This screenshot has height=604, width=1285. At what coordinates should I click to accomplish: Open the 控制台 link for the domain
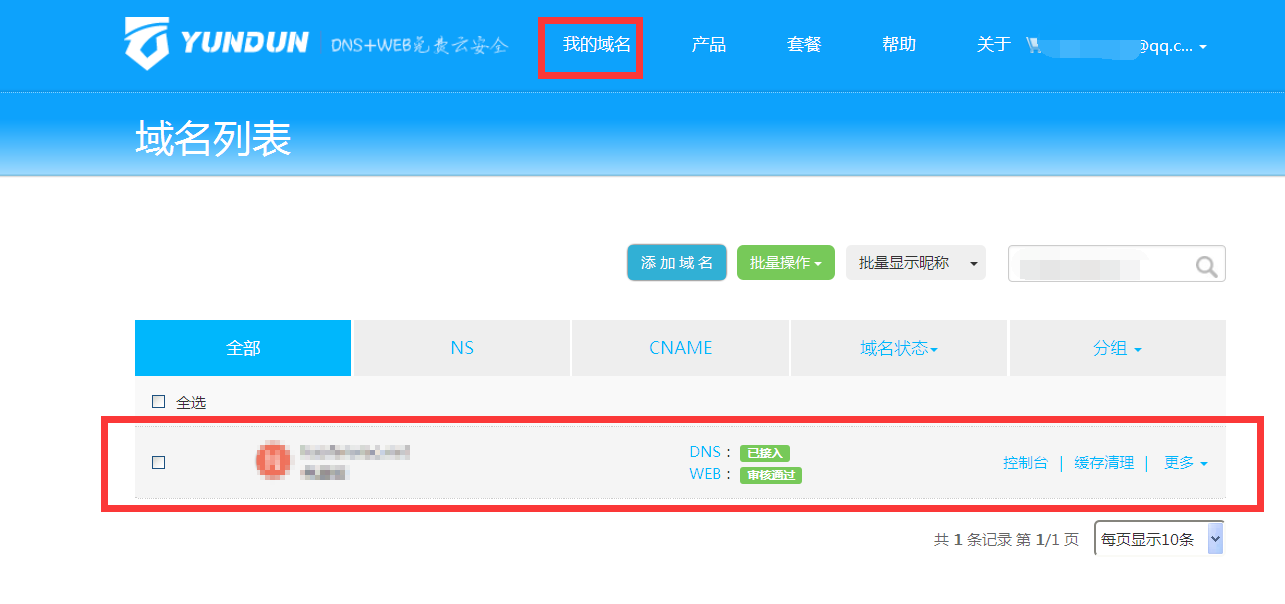pyautogui.click(x=1025, y=463)
